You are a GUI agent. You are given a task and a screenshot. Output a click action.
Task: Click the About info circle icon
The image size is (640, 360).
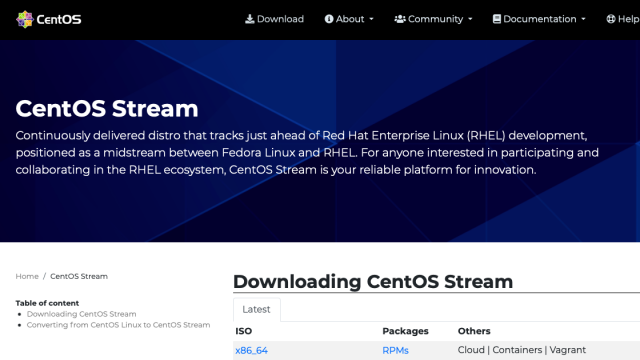click(329, 19)
